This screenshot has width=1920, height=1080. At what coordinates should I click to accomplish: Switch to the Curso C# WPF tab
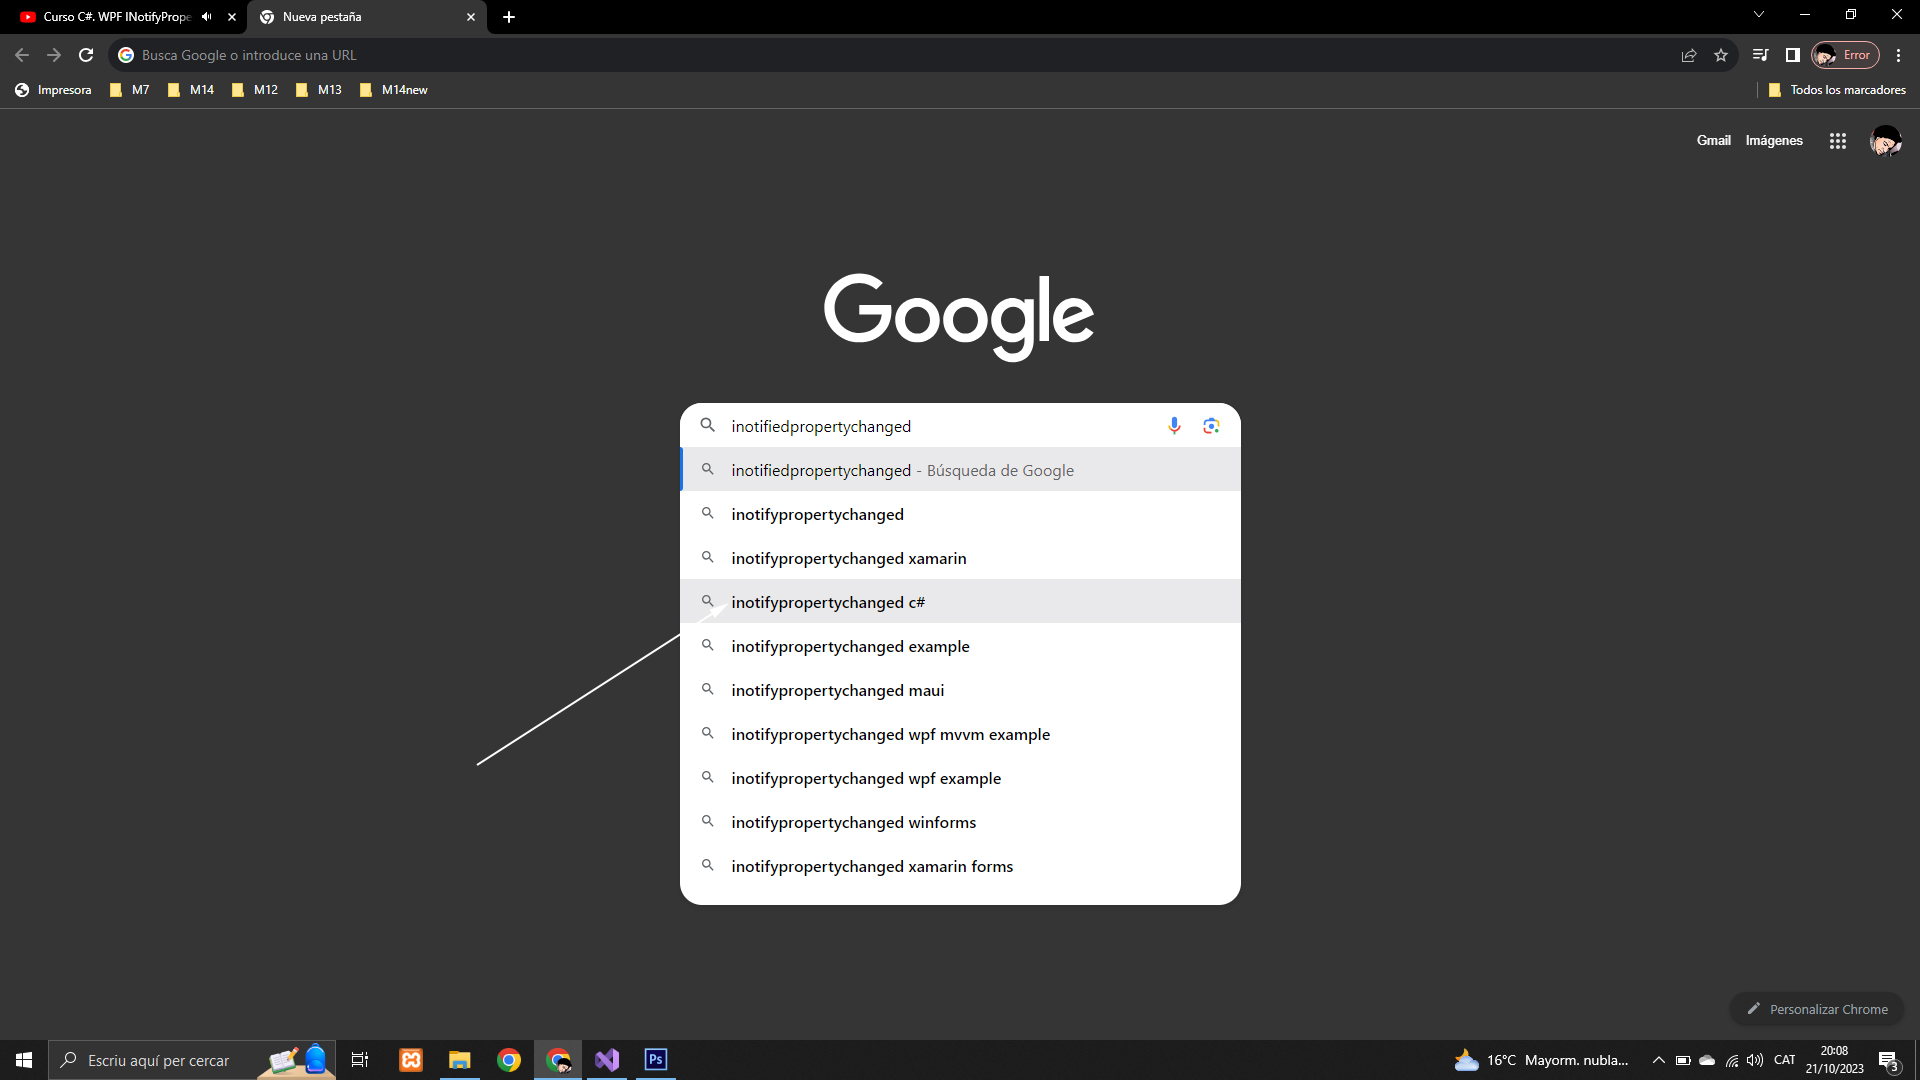tap(116, 17)
